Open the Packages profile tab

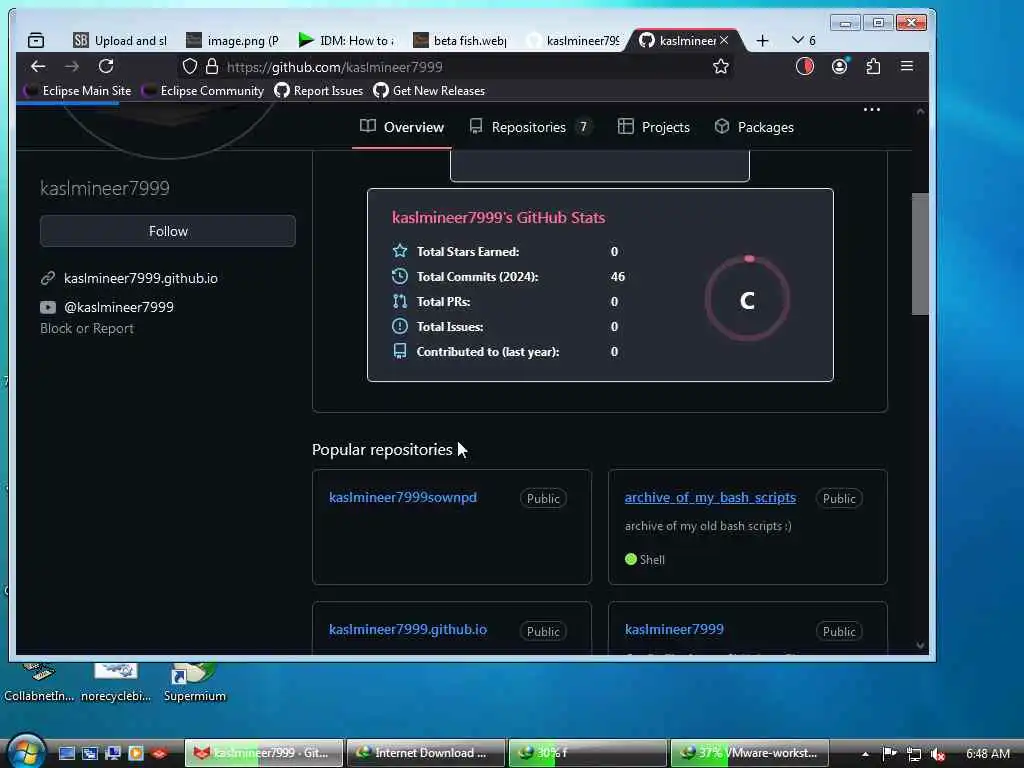point(754,127)
